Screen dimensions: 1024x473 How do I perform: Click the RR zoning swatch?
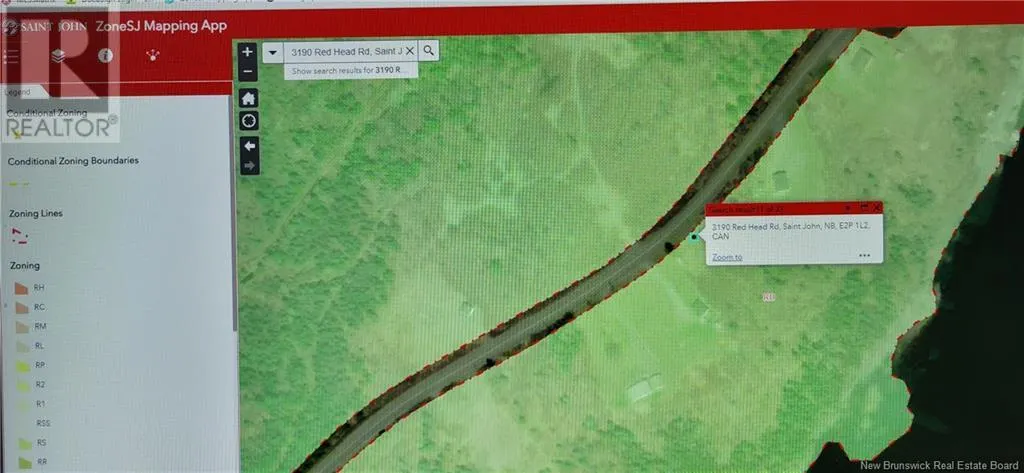(x=25, y=463)
